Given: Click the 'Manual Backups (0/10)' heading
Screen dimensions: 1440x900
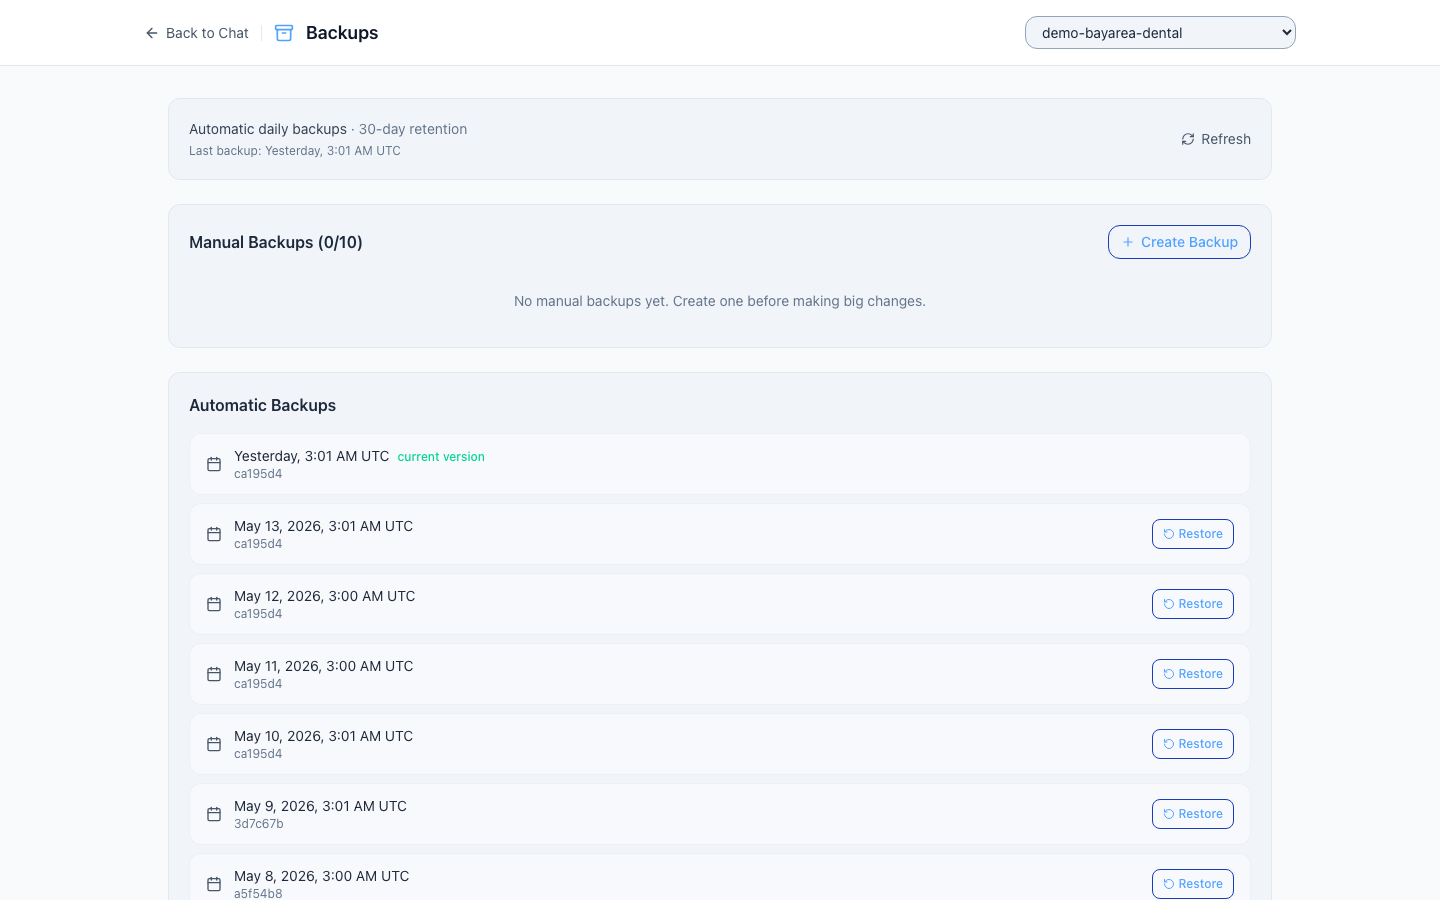Looking at the screenshot, I should 276,242.
